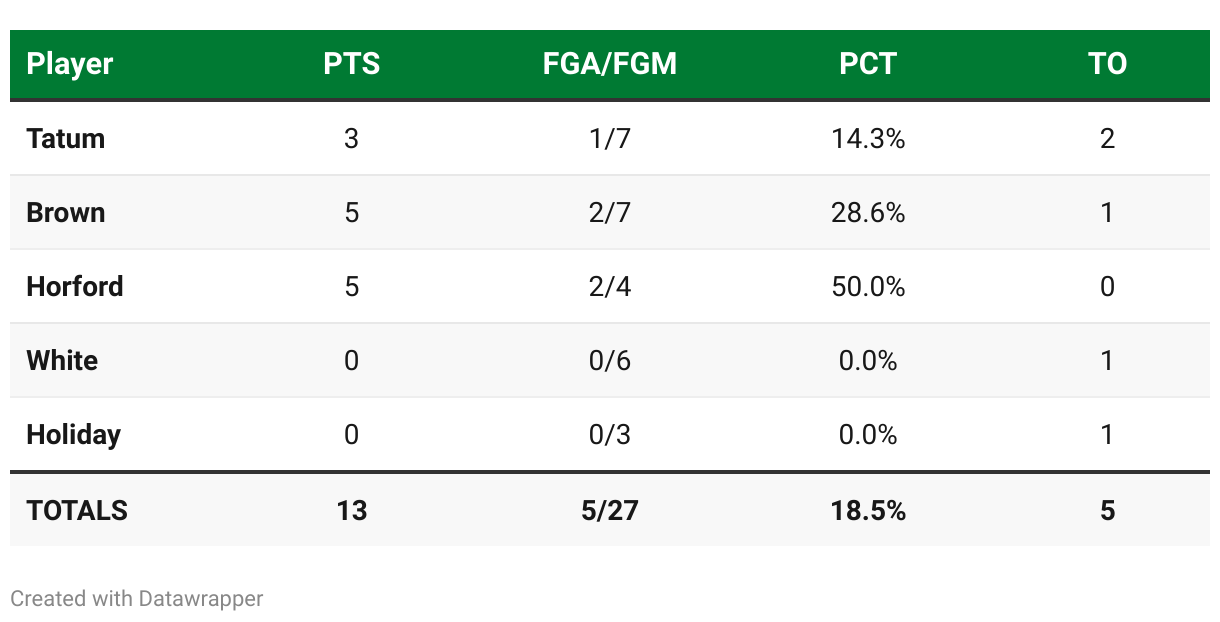This screenshot has width=1220, height=622.
Task: Click the FGA/FGM column header
Action: coord(609,64)
